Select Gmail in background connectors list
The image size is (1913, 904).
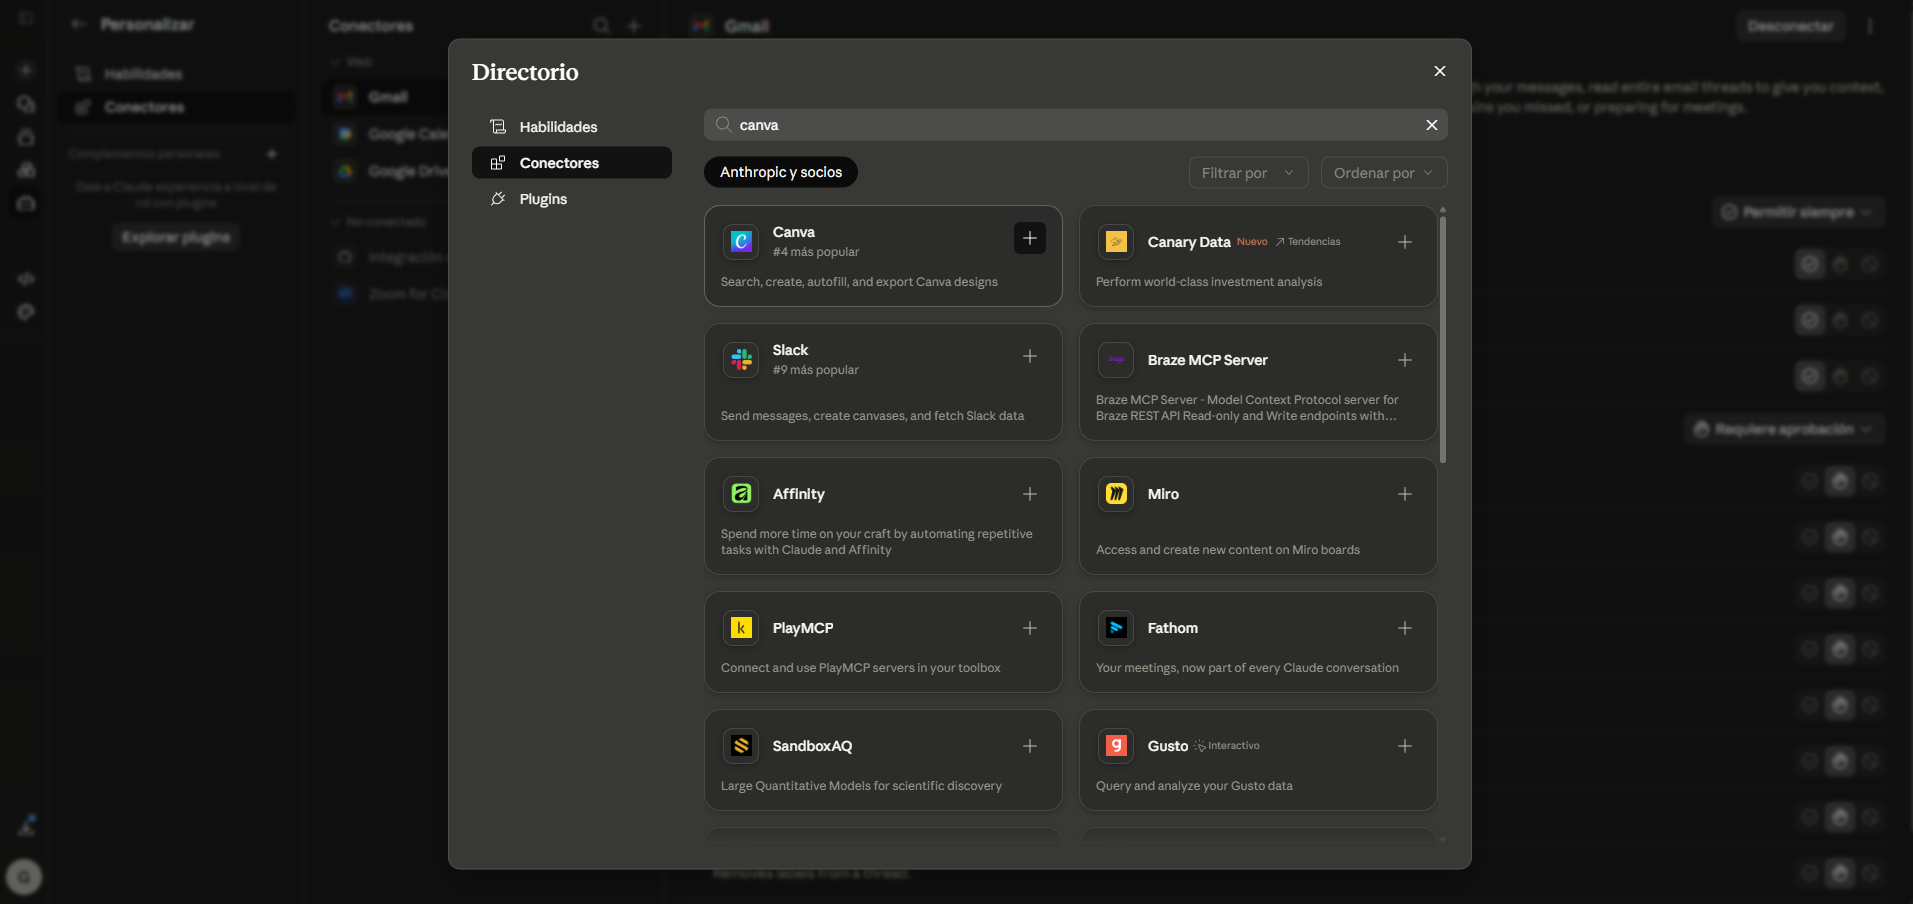tap(387, 97)
